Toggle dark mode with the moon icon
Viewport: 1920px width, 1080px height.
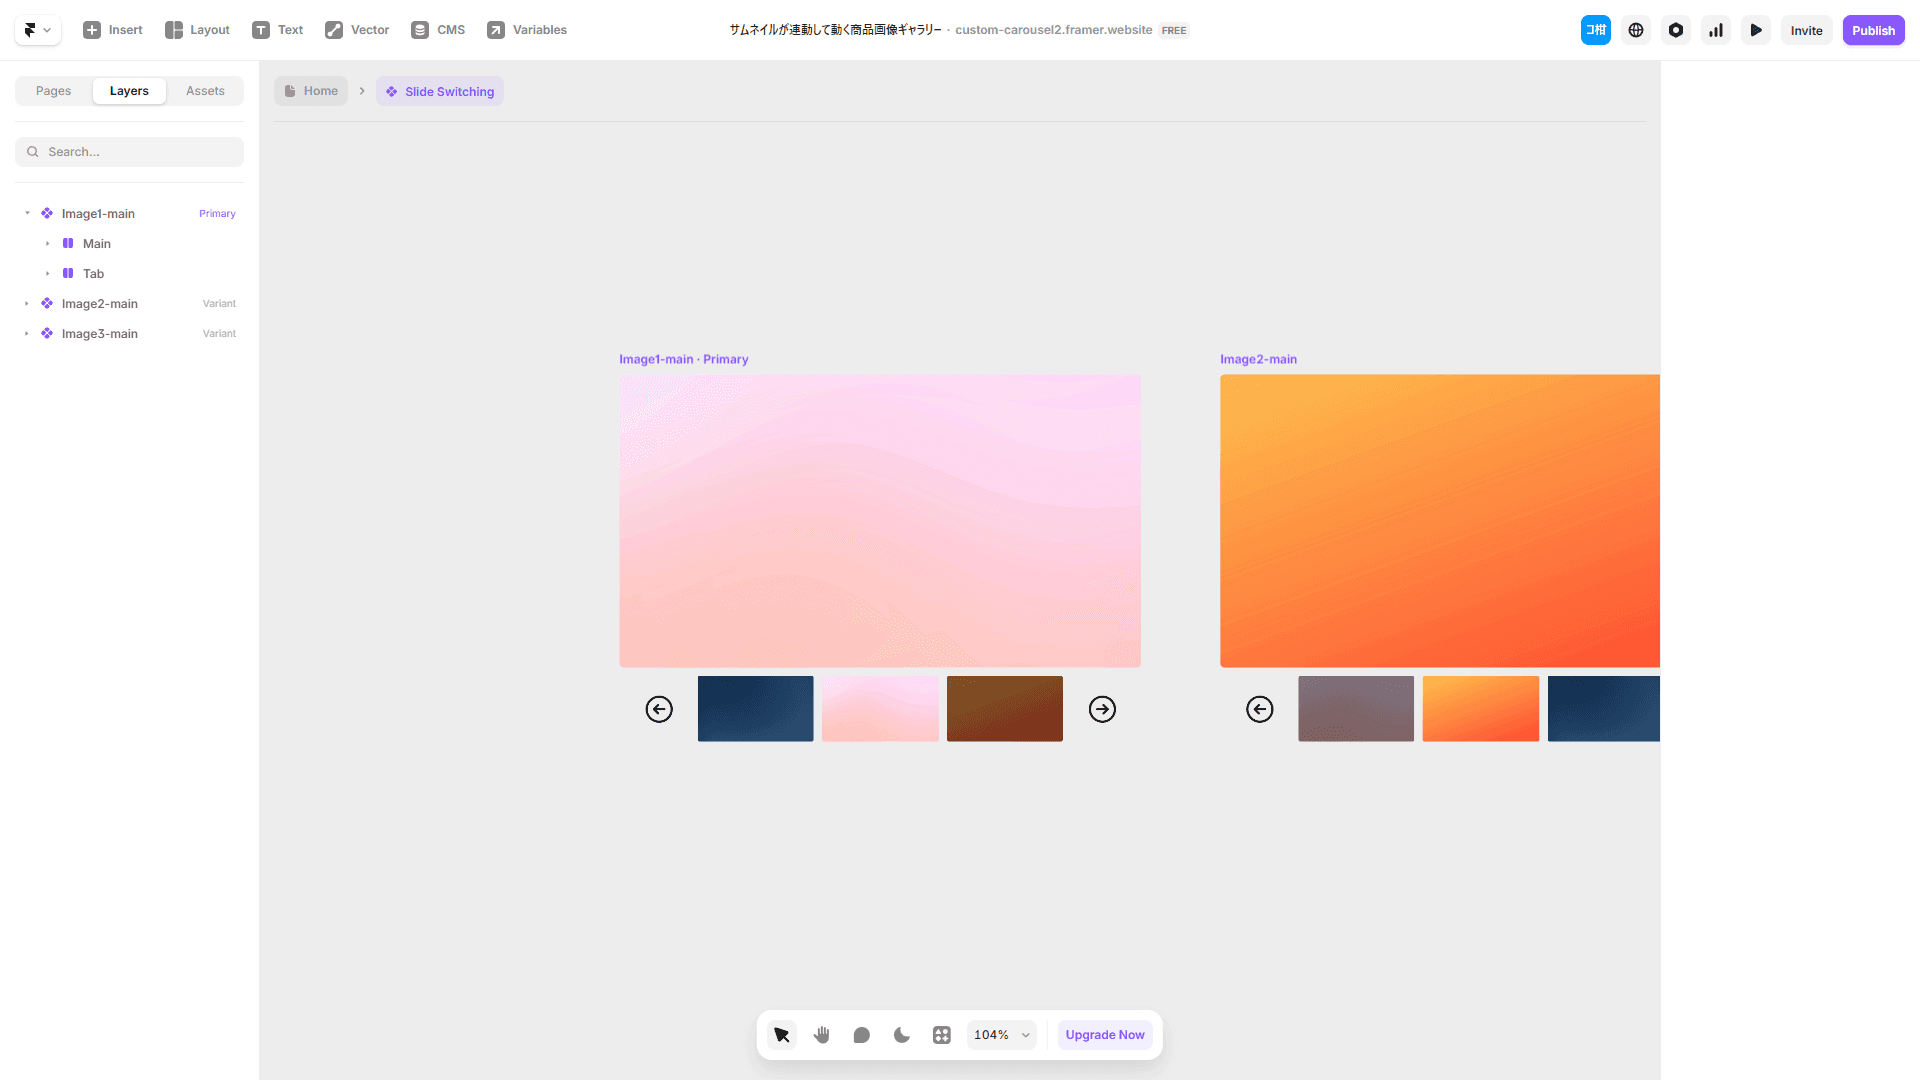902,1035
